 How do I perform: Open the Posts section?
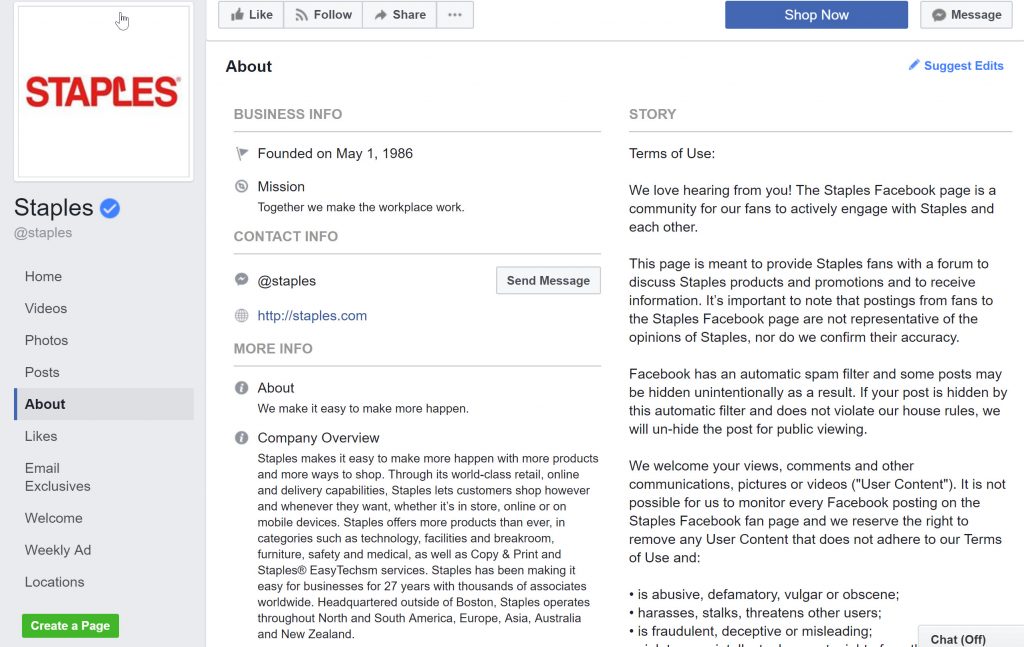[42, 372]
